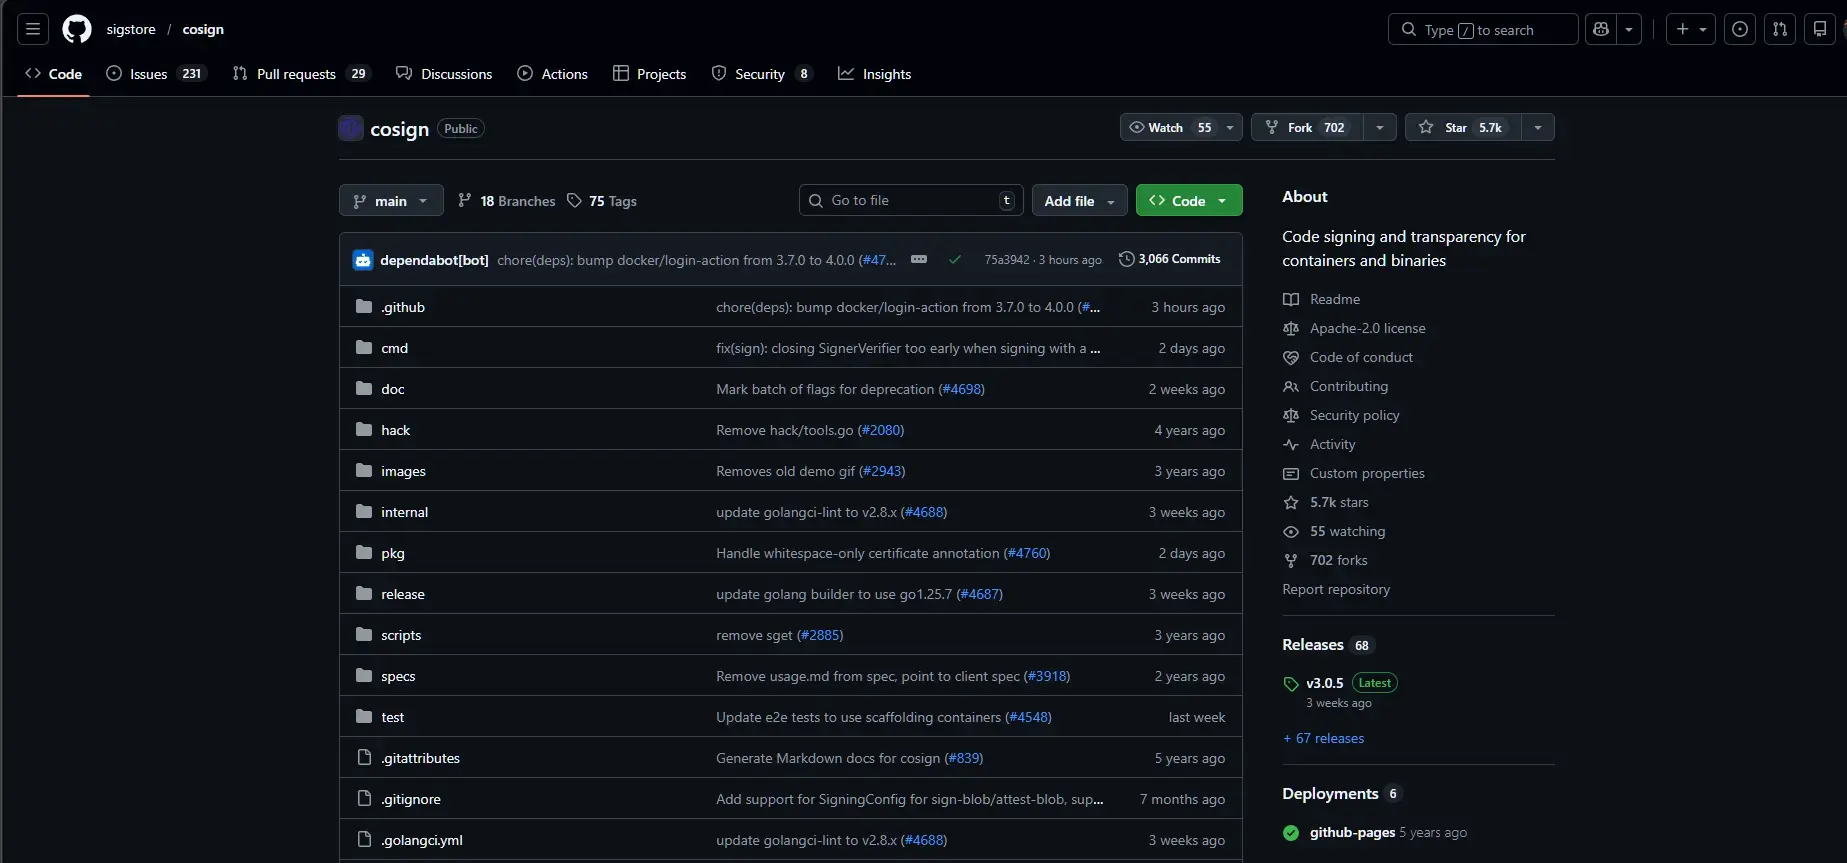
Task: Open the hamburger navigation menu
Action: (33, 29)
